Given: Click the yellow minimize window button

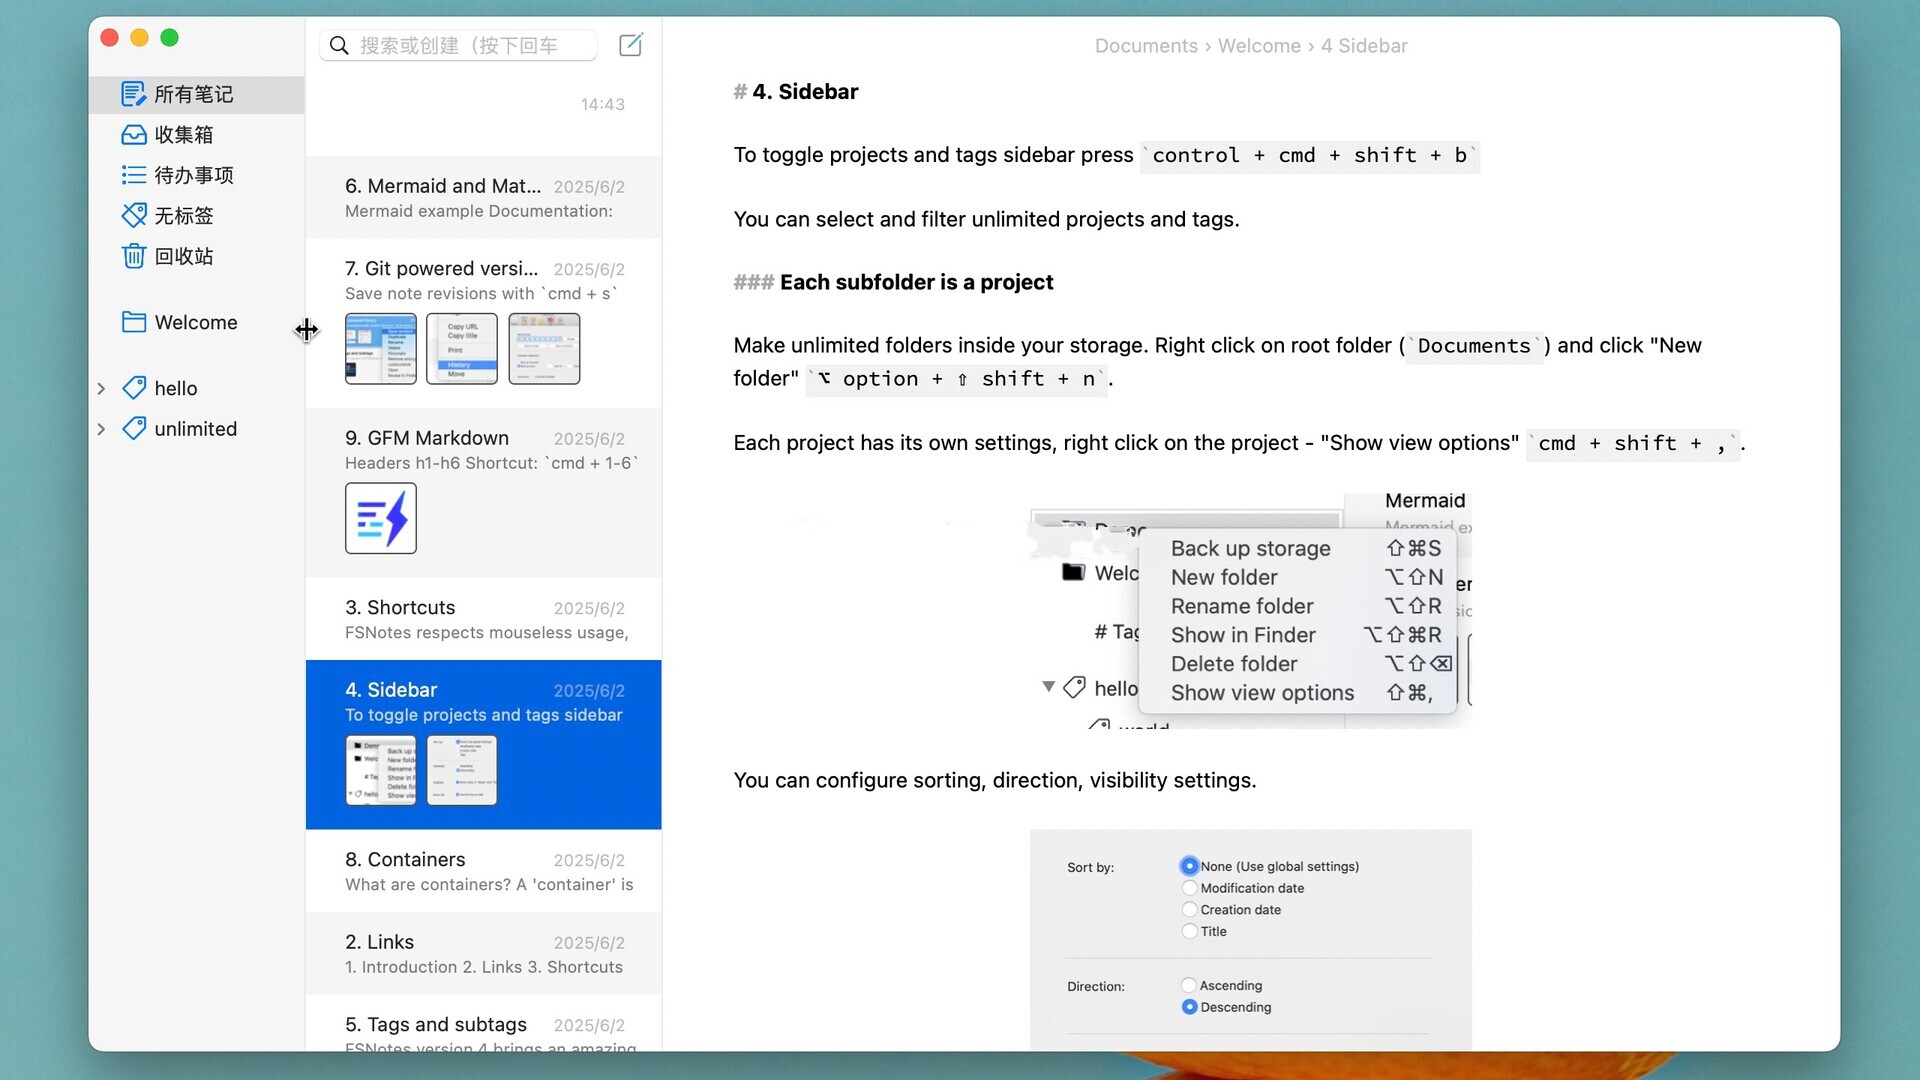Looking at the screenshot, I should [140, 38].
